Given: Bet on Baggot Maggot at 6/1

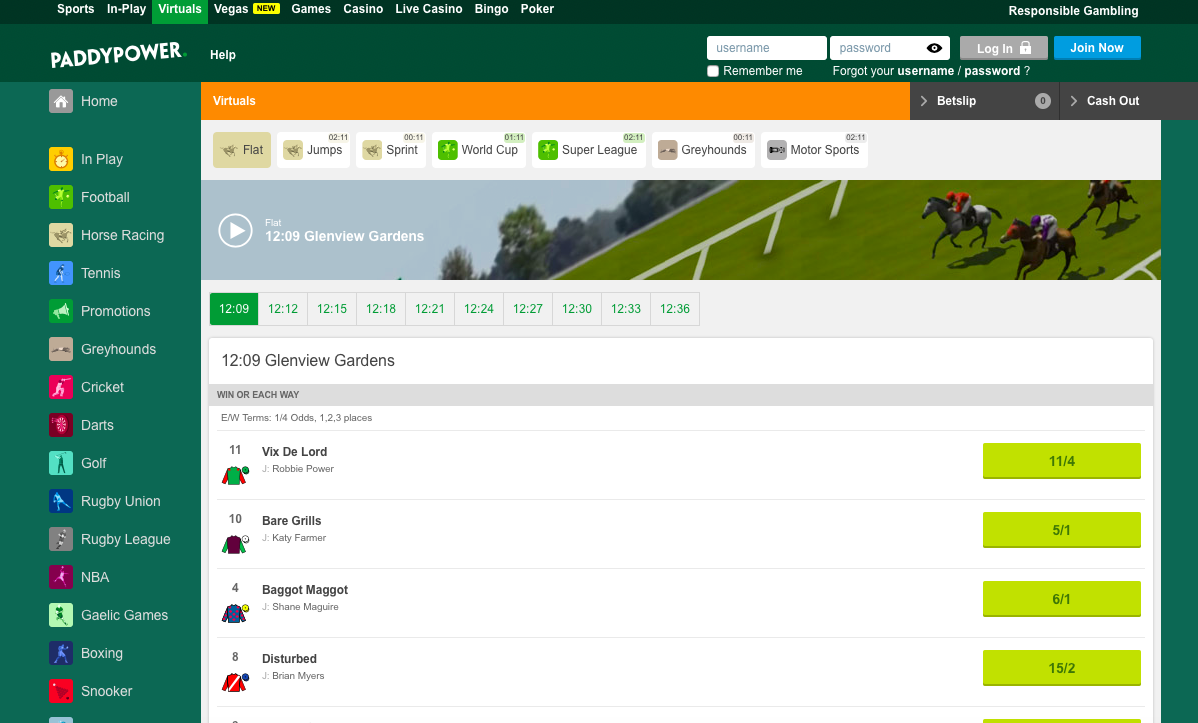Looking at the screenshot, I should click(1061, 598).
